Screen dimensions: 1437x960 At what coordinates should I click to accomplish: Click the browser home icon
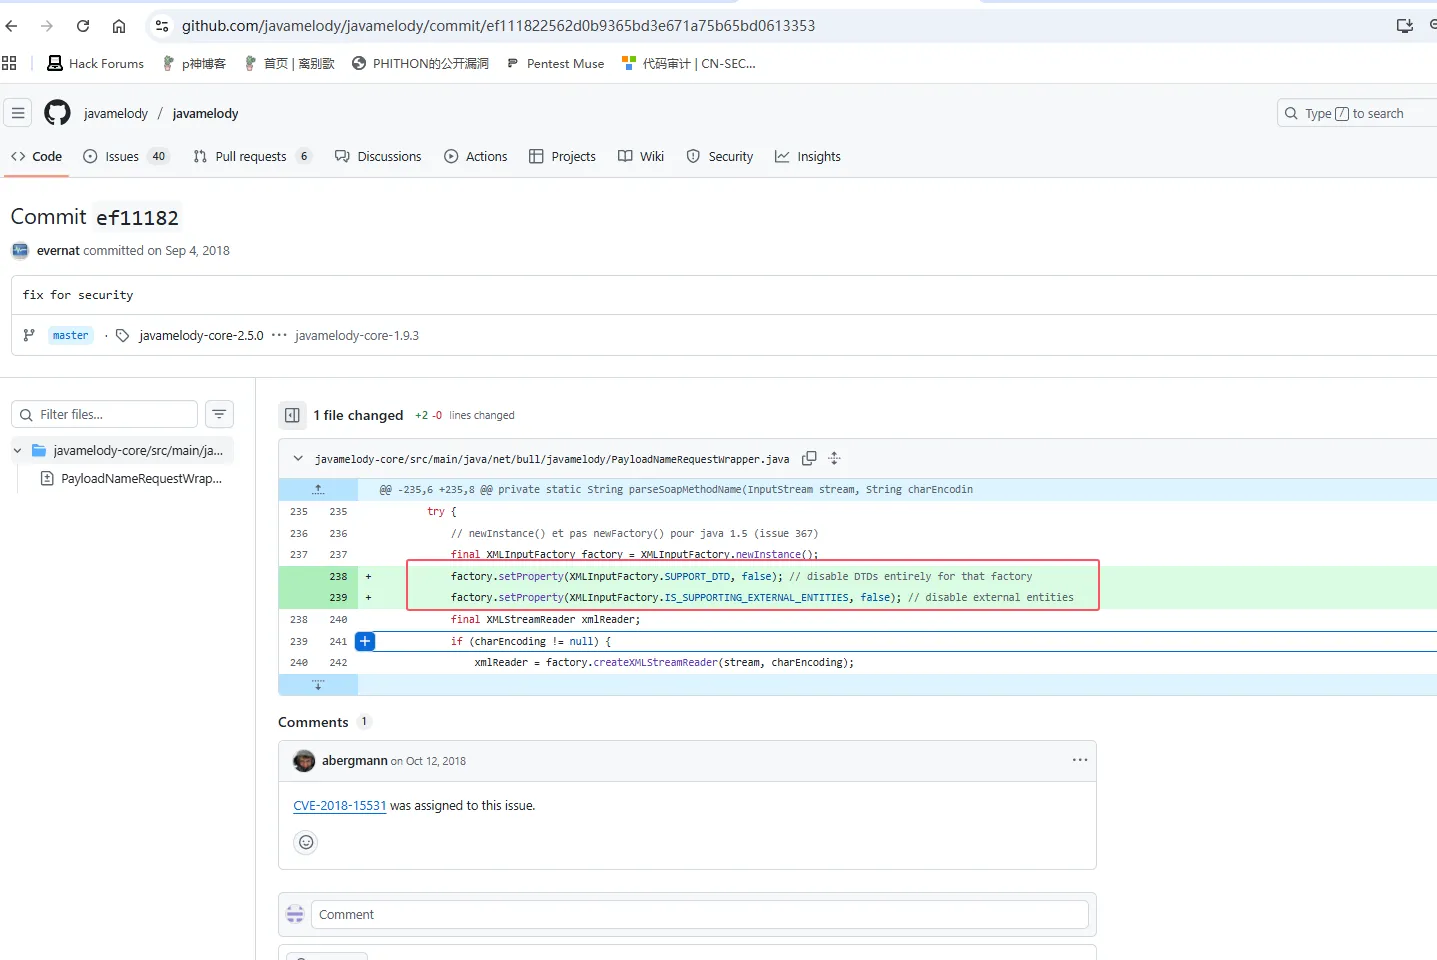coord(119,26)
